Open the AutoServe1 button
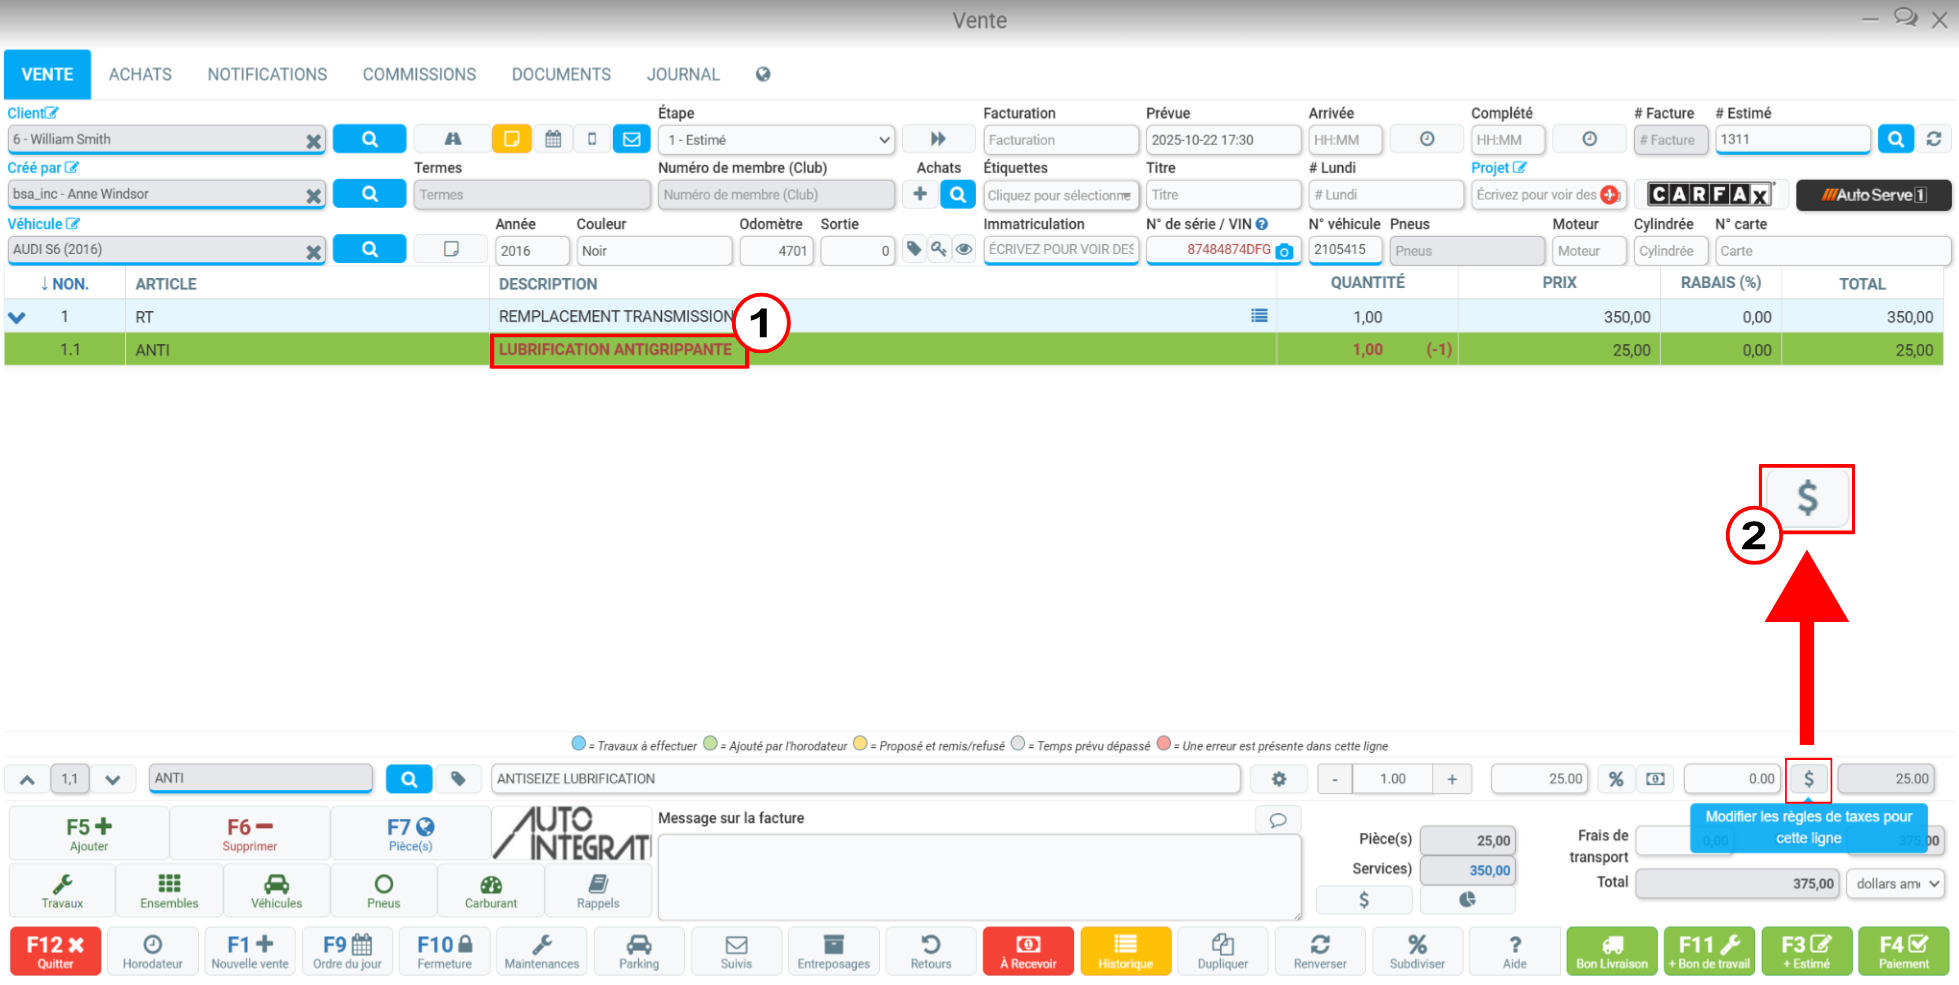The image size is (1959, 985). coord(1873,195)
